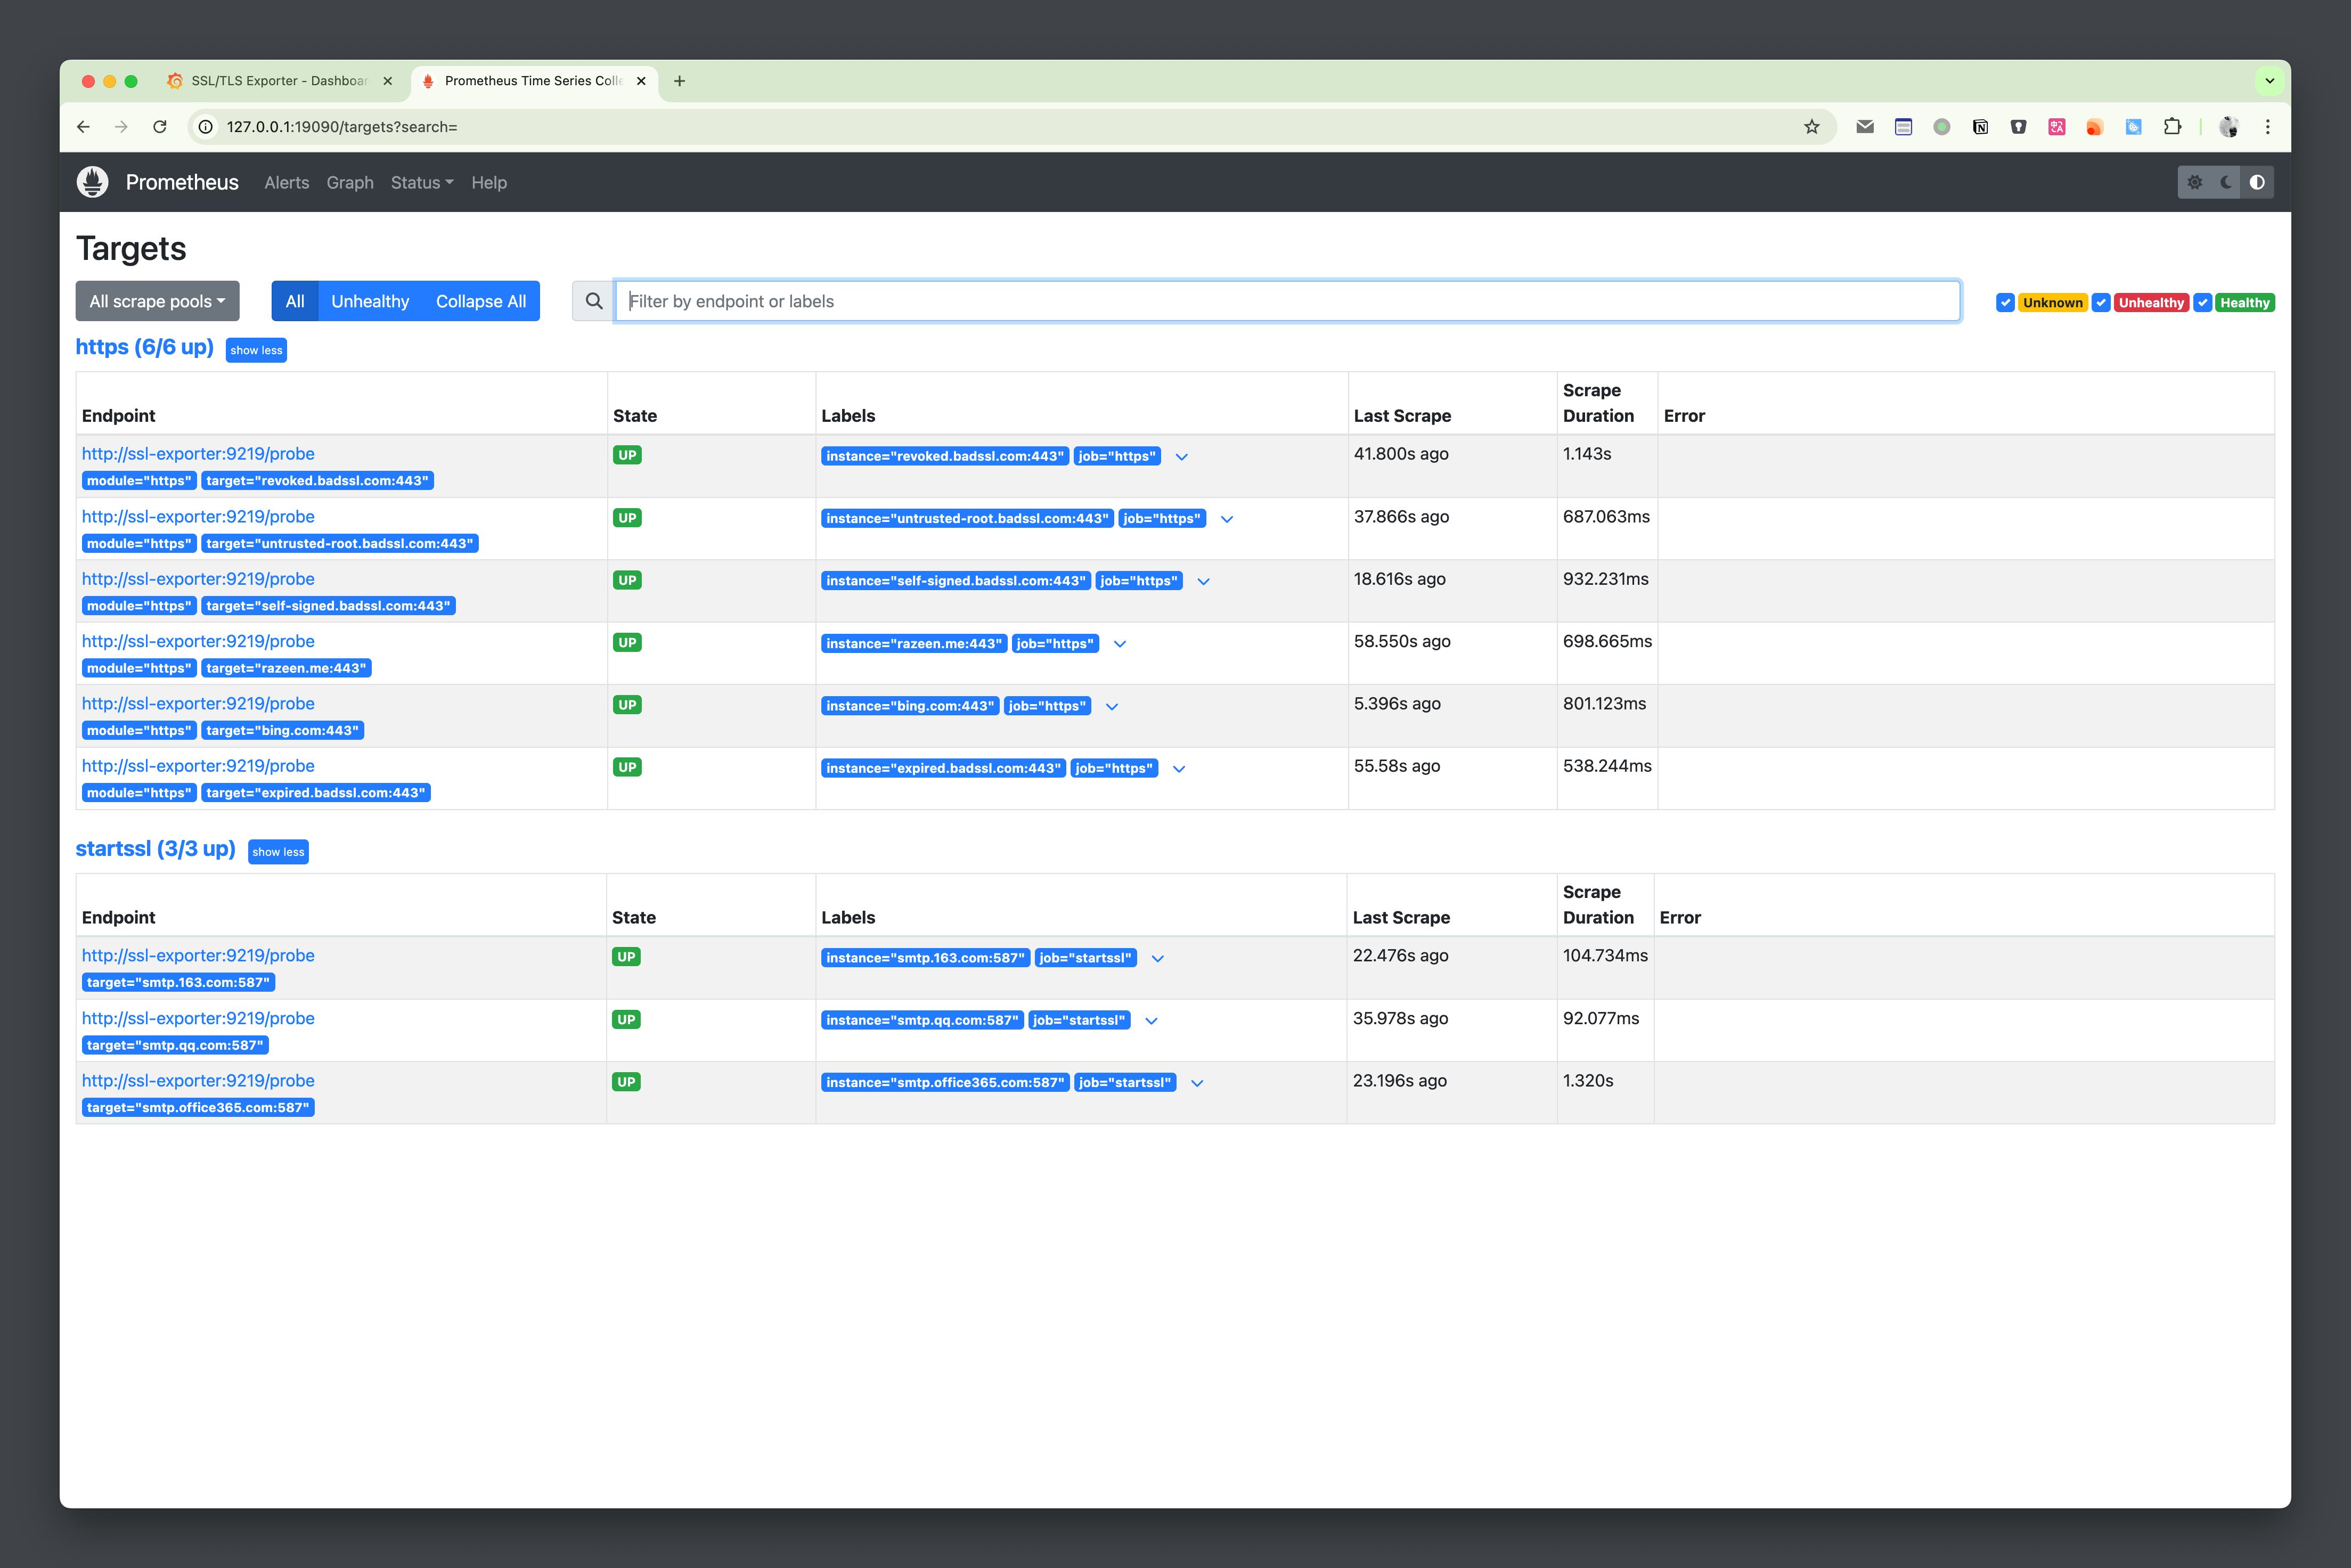The image size is (2351, 1568).
Task: Expand labels for smtp.163.com row
Action: (1158, 958)
